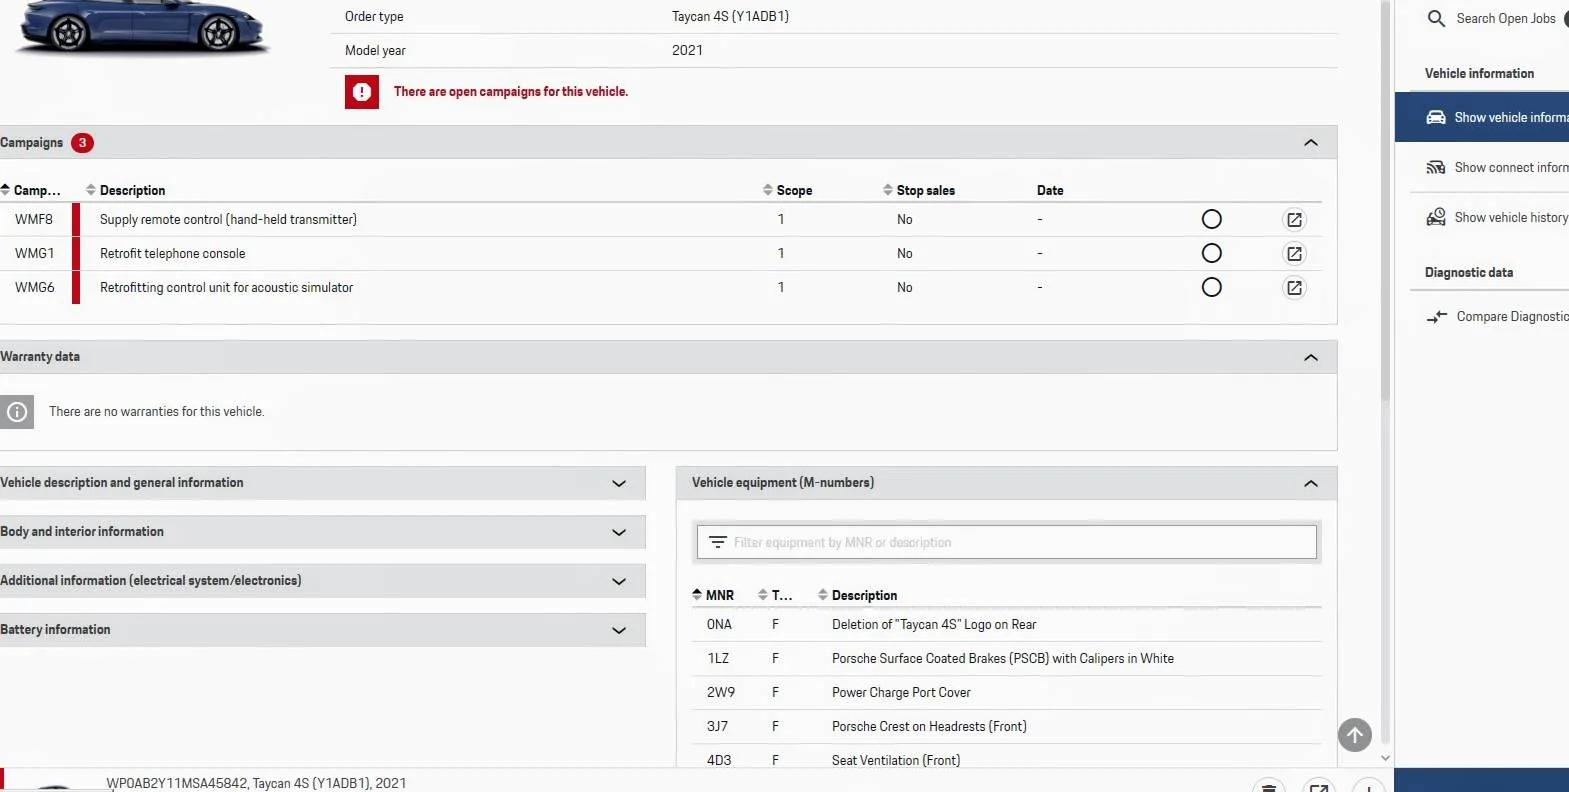Open Show vehicle information menu item

pyautogui.click(x=1482, y=117)
